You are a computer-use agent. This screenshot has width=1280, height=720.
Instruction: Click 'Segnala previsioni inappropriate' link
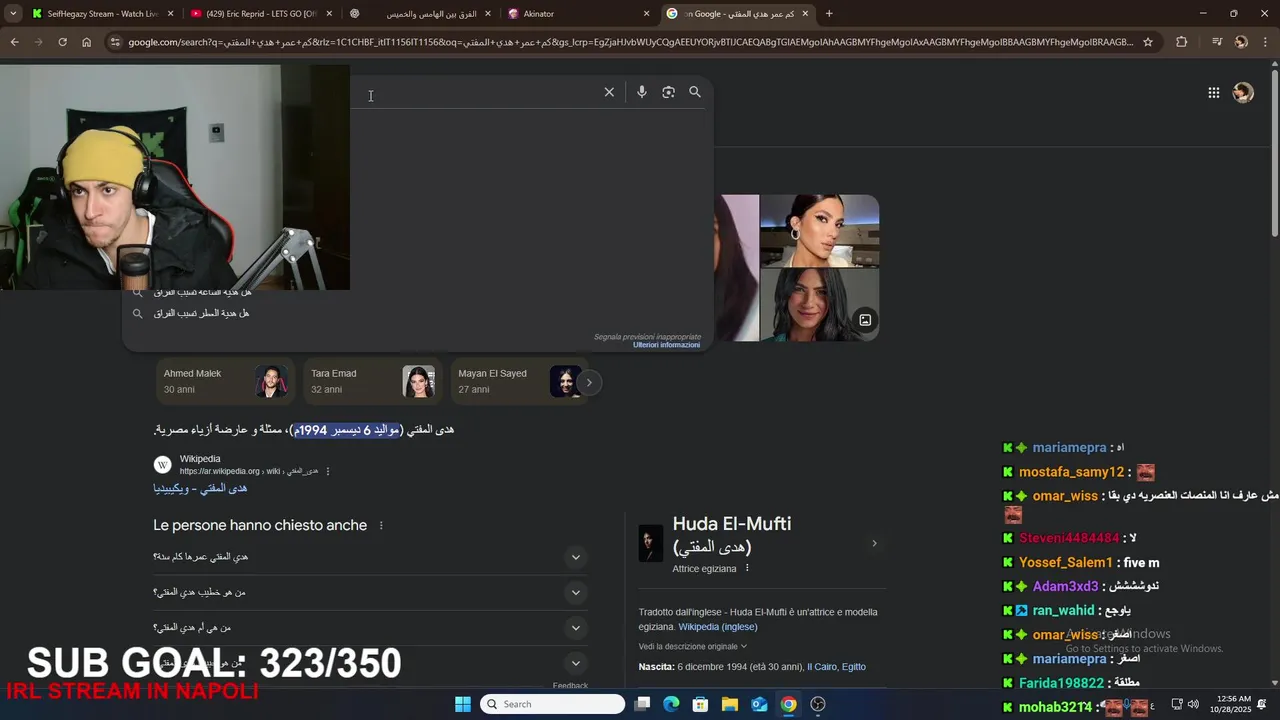(647, 337)
